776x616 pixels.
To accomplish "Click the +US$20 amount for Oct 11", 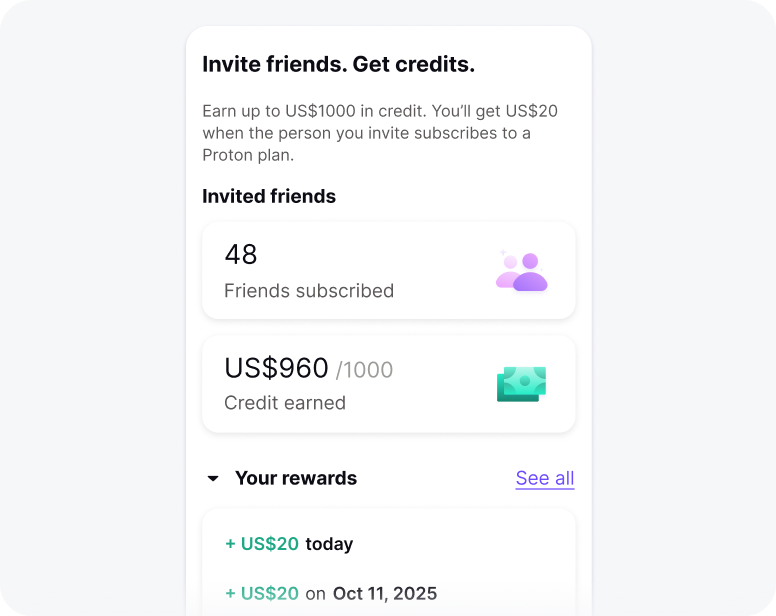I will [x=262, y=593].
